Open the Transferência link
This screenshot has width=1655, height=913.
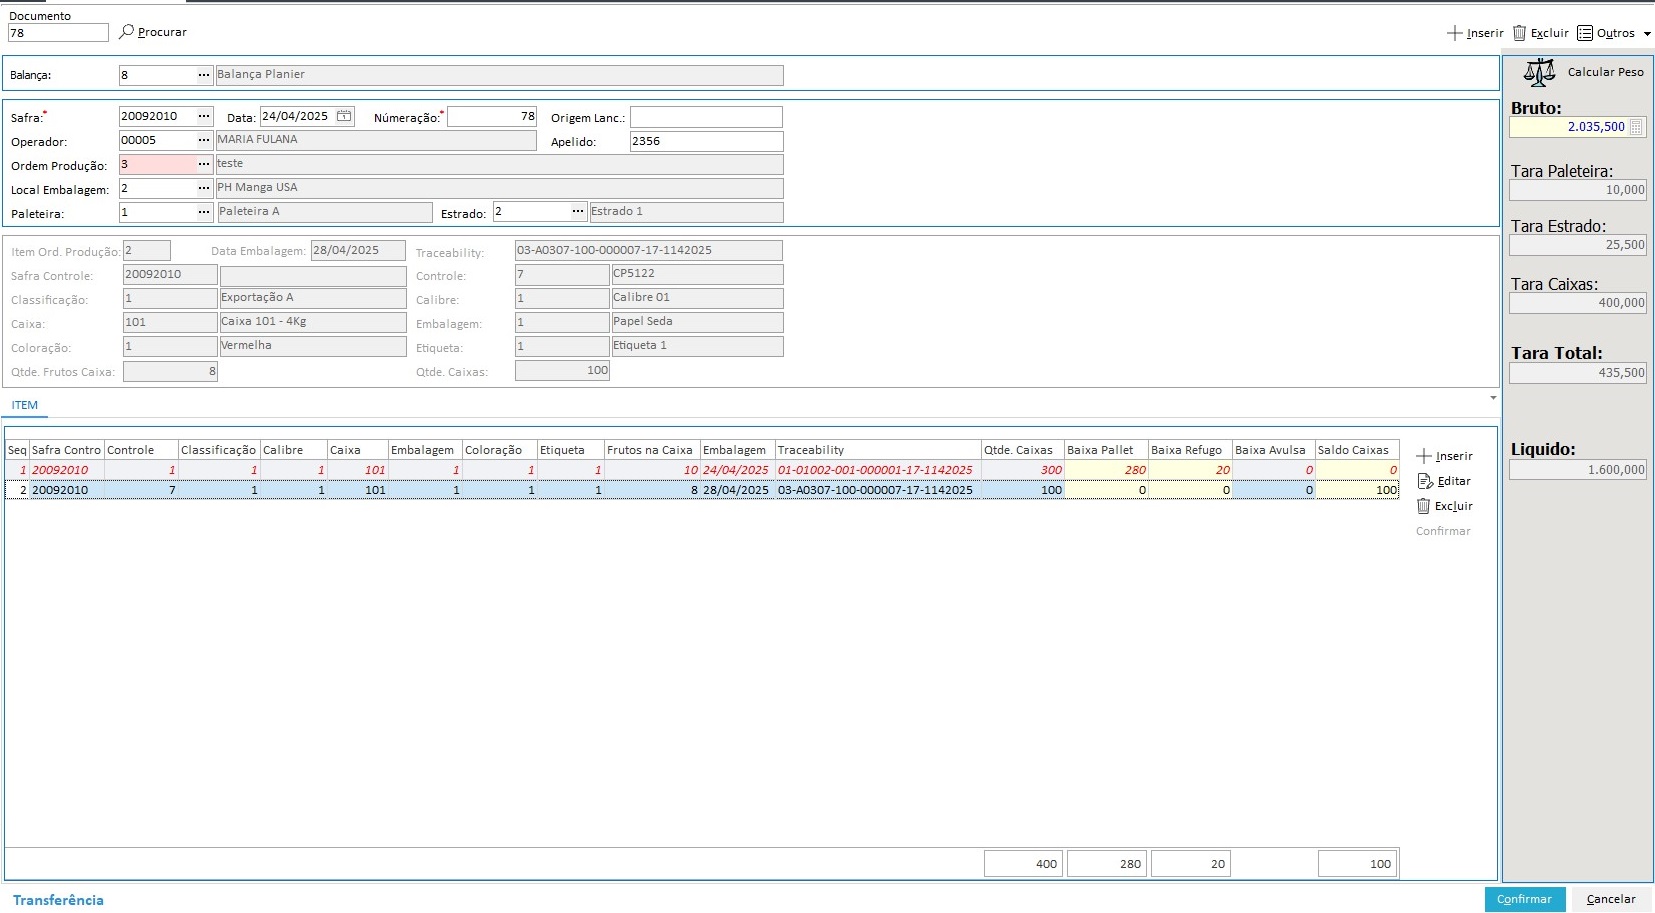pos(58,900)
